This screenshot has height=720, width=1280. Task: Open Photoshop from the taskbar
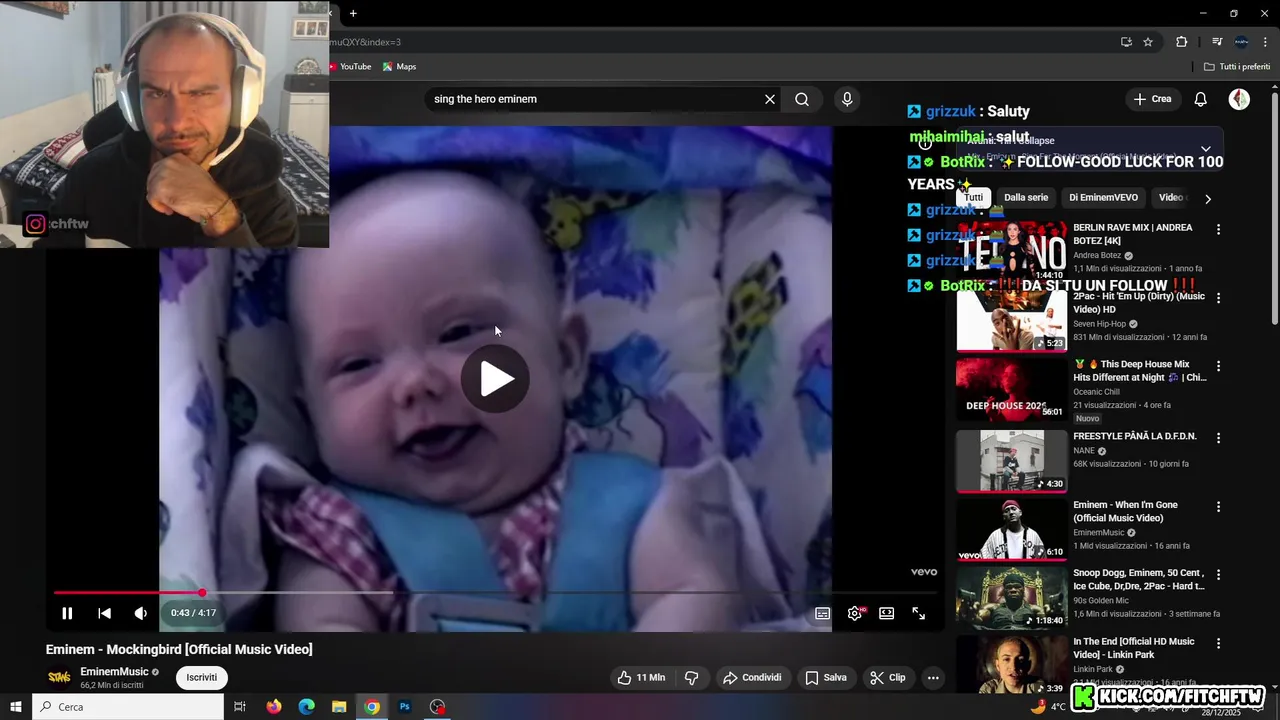coord(405,707)
